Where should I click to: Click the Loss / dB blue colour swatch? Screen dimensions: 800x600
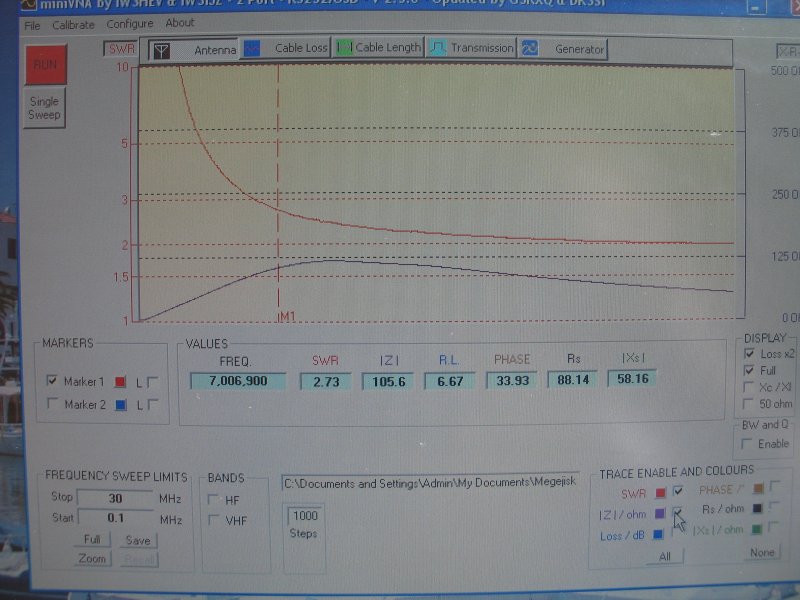click(x=658, y=534)
